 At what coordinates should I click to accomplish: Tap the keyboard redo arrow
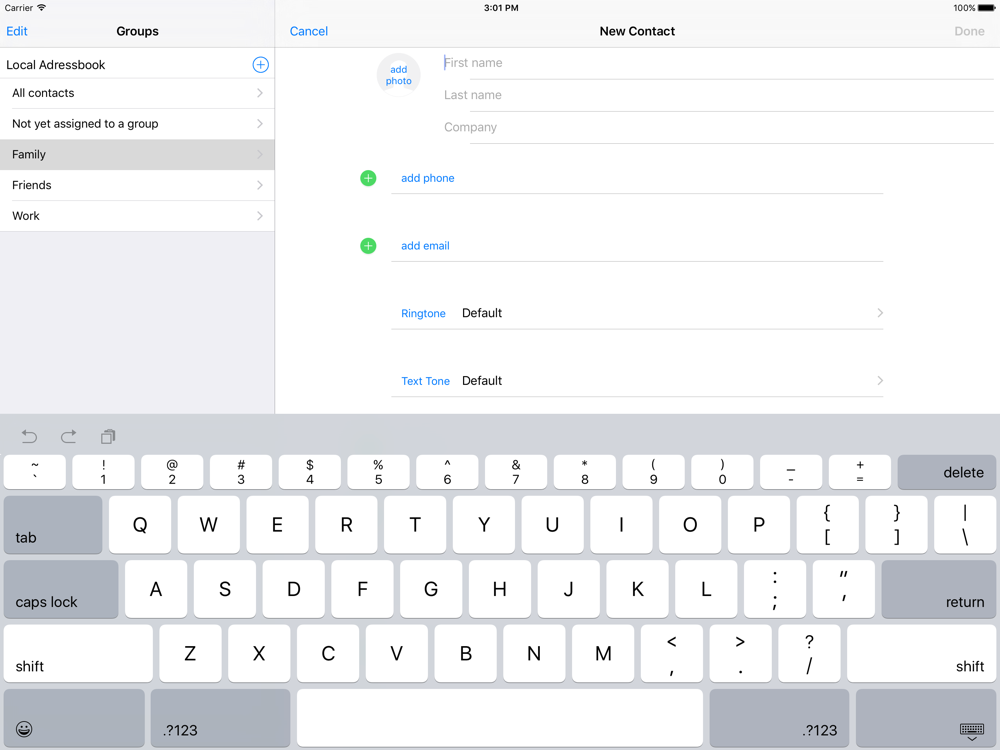68,436
